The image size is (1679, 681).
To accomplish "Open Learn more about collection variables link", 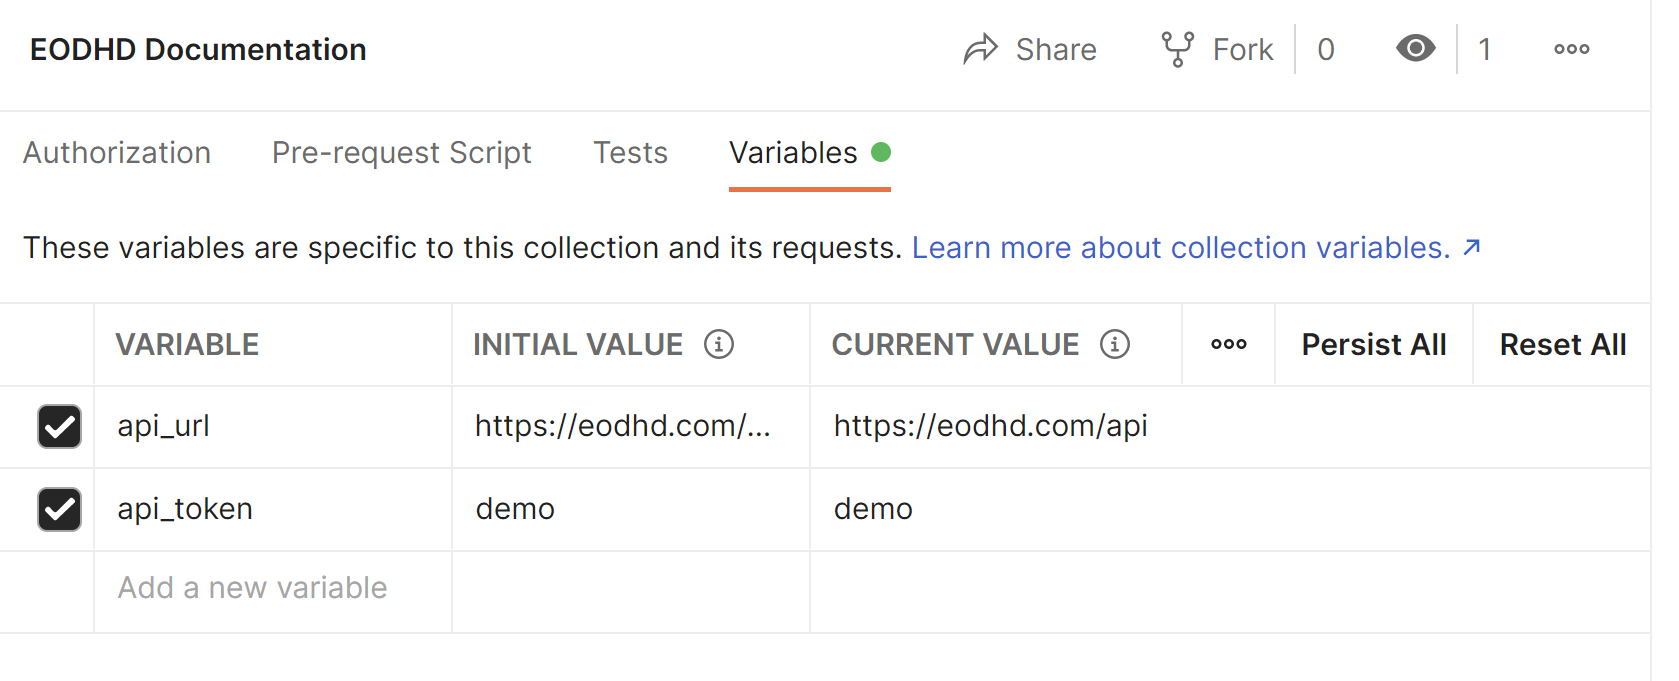I will tap(1181, 247).
